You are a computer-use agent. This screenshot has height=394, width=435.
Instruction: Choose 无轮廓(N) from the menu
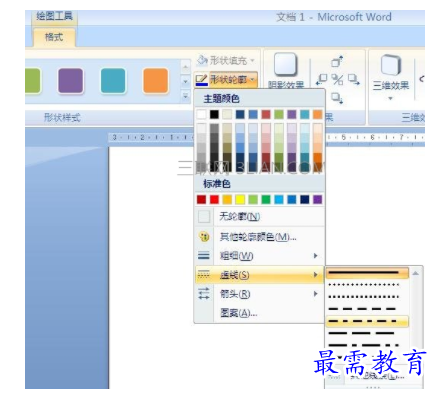pos(259,217)
